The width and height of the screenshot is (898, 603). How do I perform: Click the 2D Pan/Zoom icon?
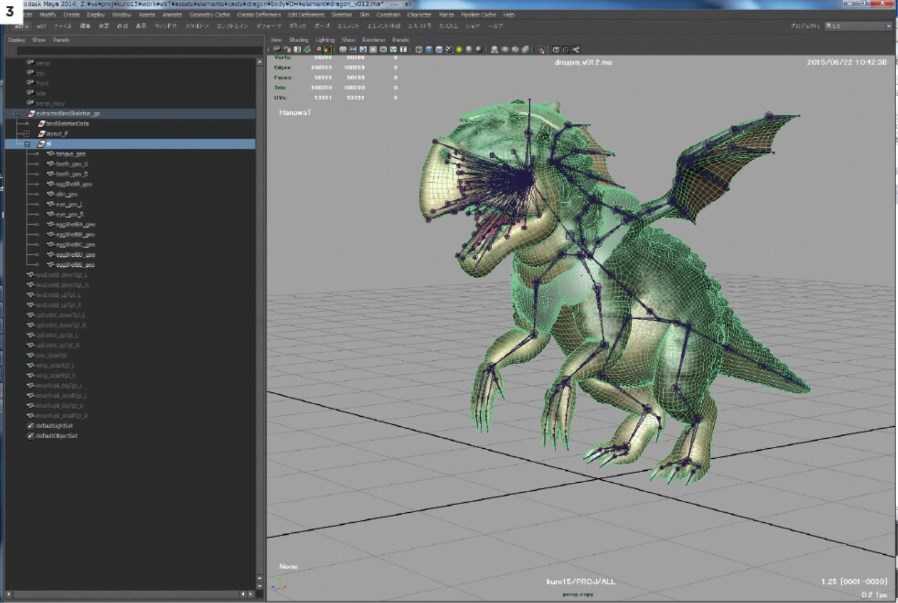(x=318, y=50)
